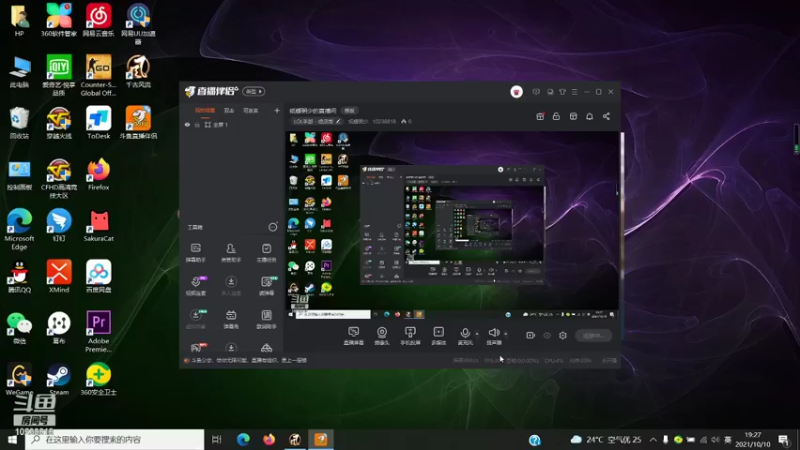Viewport: 800px width, 450px height.
Task: Open the calendar-check task tool in toolbox
Action: pos(266,253)
